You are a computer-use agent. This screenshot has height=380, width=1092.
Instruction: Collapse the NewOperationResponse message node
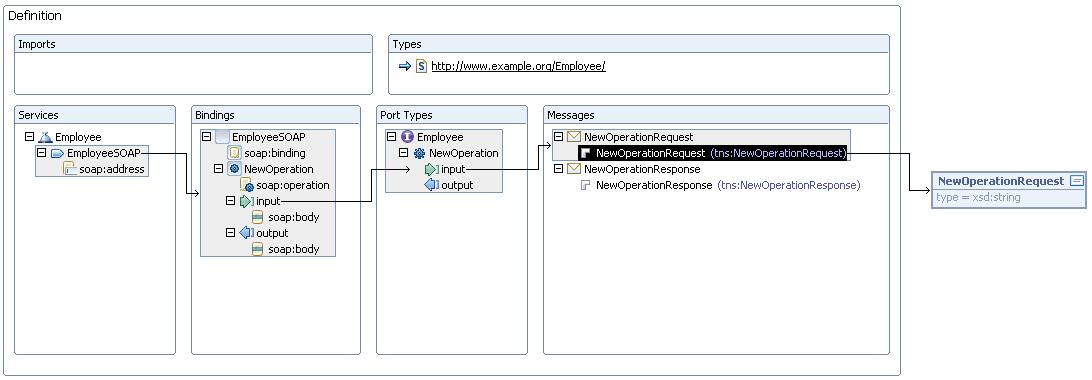tap(559, 169)
